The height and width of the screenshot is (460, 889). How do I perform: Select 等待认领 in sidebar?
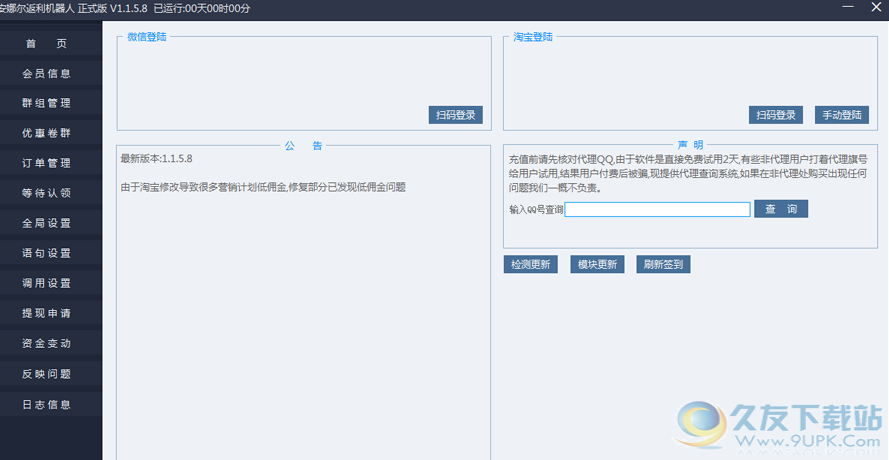[x=46, y=193]
